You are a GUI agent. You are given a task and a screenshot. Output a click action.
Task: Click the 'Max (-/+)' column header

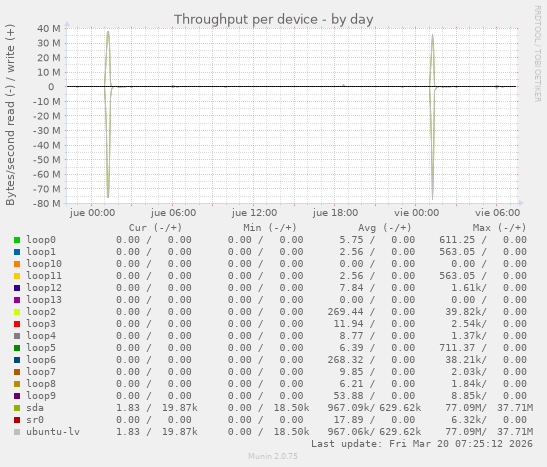[x=499, y=228]
